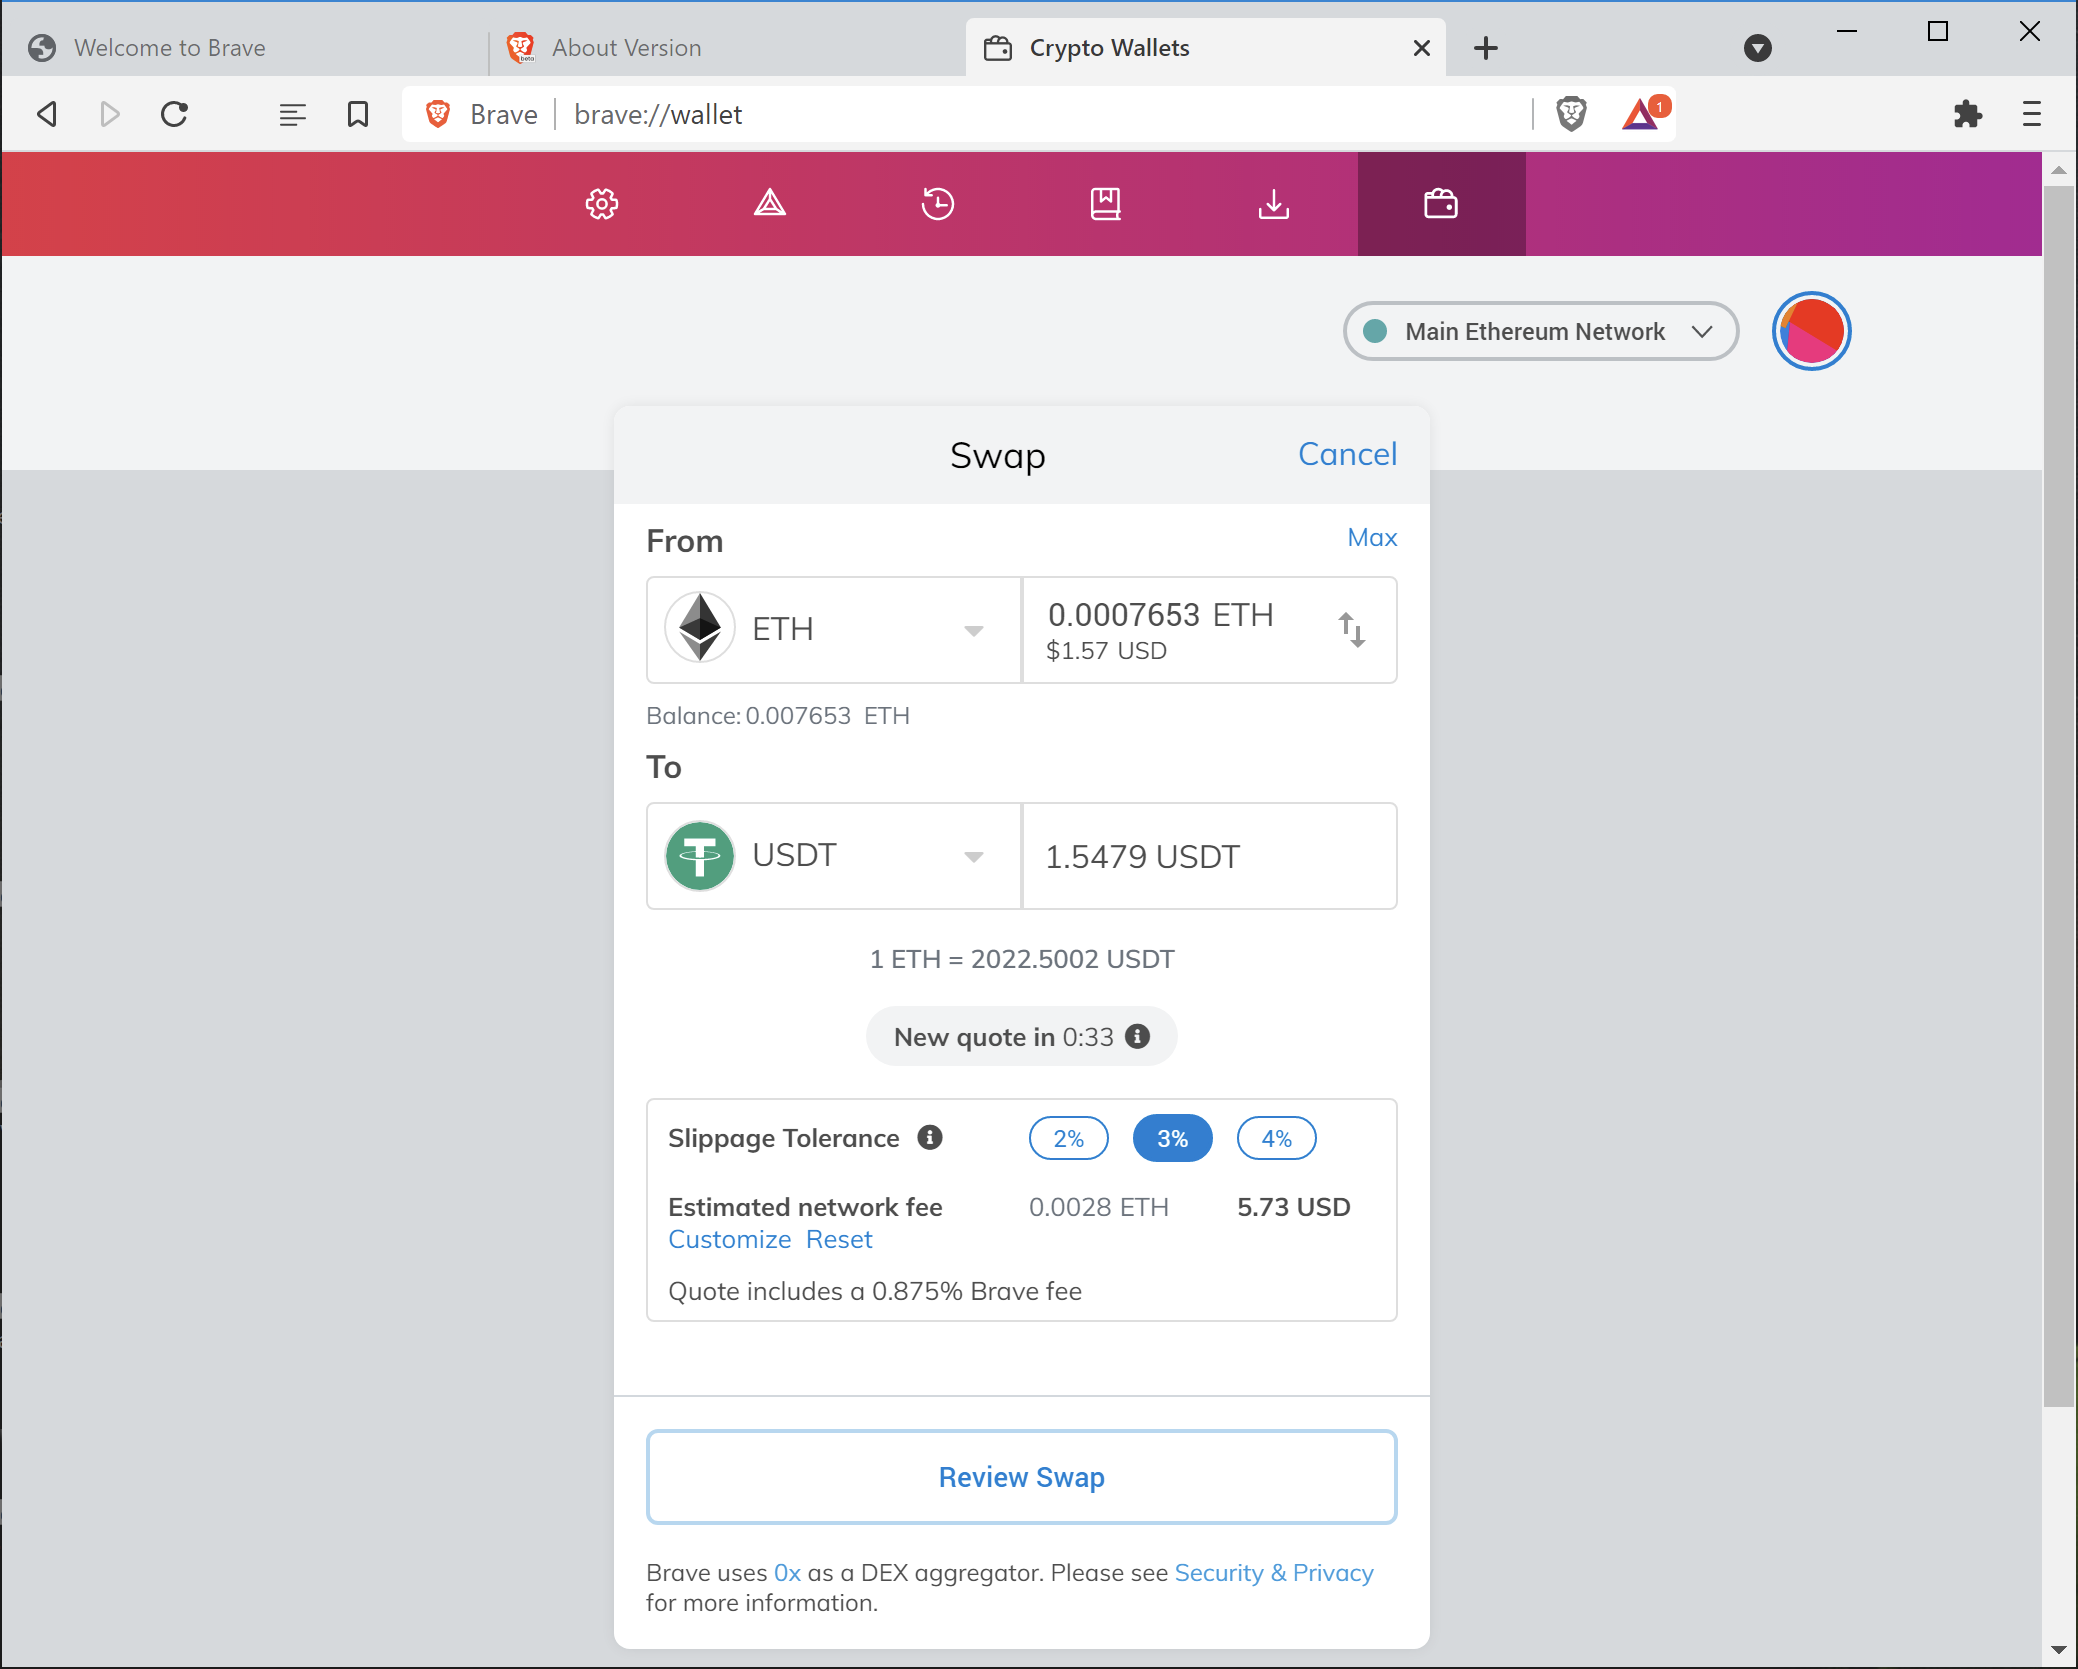Click Reset network fee link
Image resolution: width=2078 pixels, height=1669 pixels.
click(839, 1239)
